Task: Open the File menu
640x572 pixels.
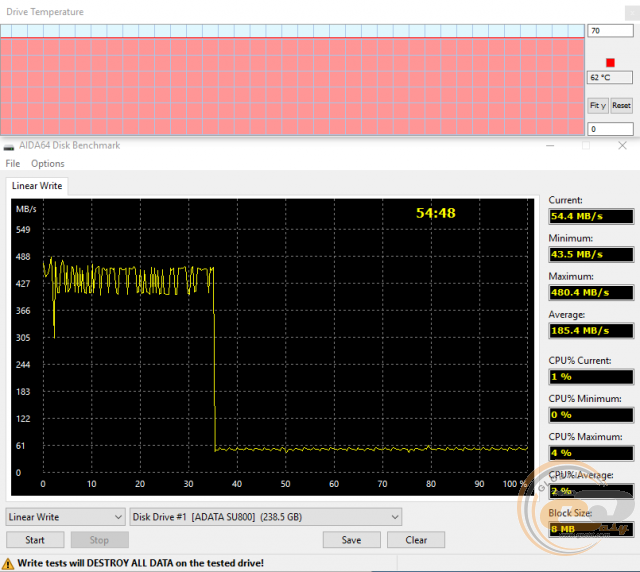Action: pyautogui.click(x=13, y=164)
